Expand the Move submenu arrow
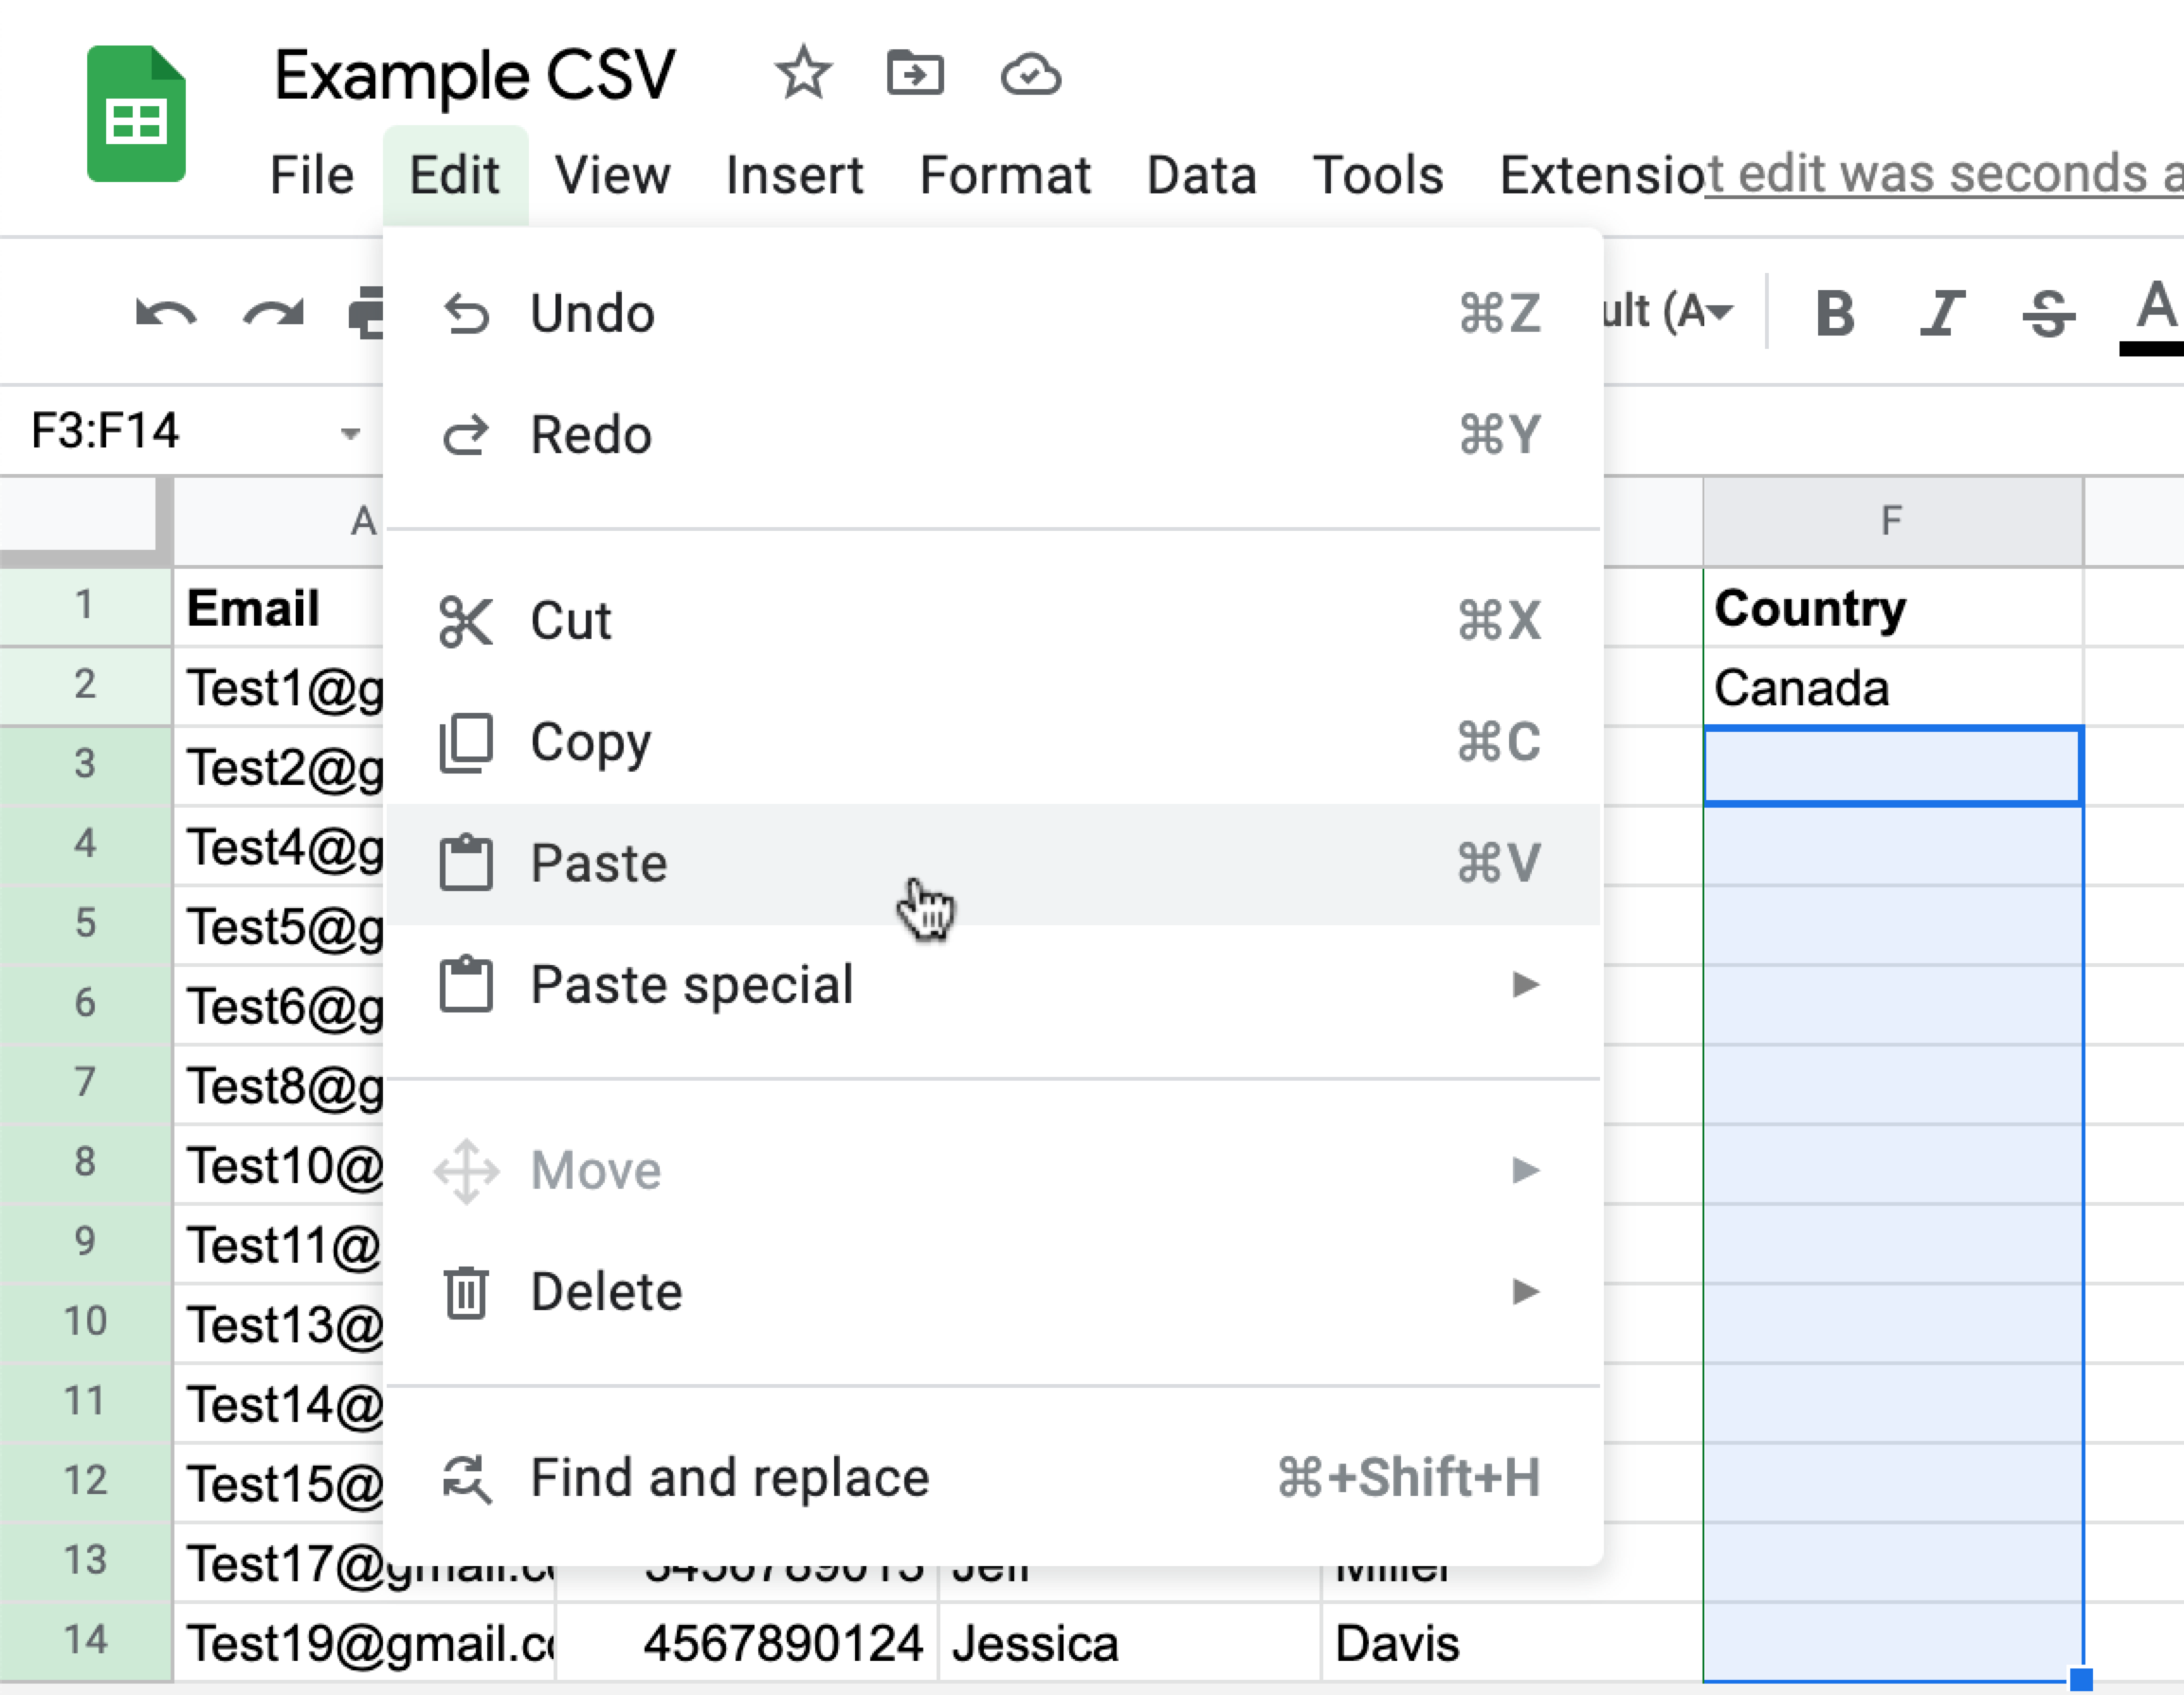This screenshot has width=2184, height=1695. [1524, 1169]
